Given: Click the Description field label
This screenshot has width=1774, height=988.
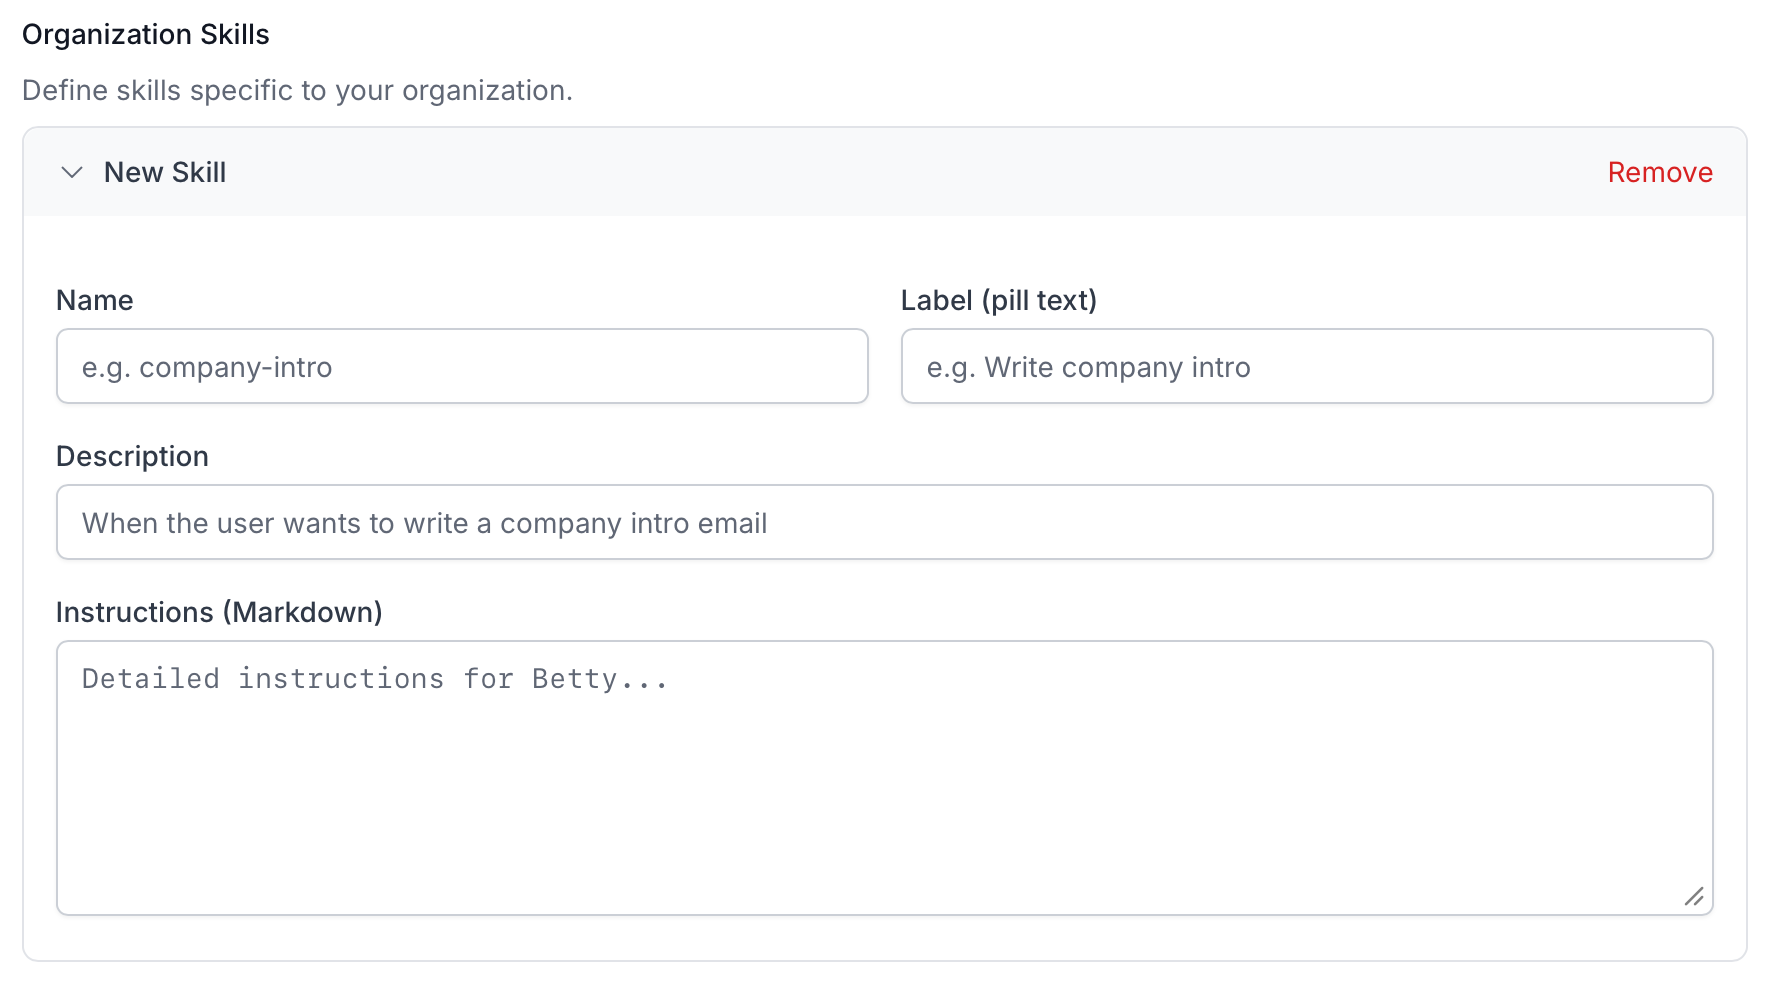Looking at the screenshot, I should (x=132, y=456).
